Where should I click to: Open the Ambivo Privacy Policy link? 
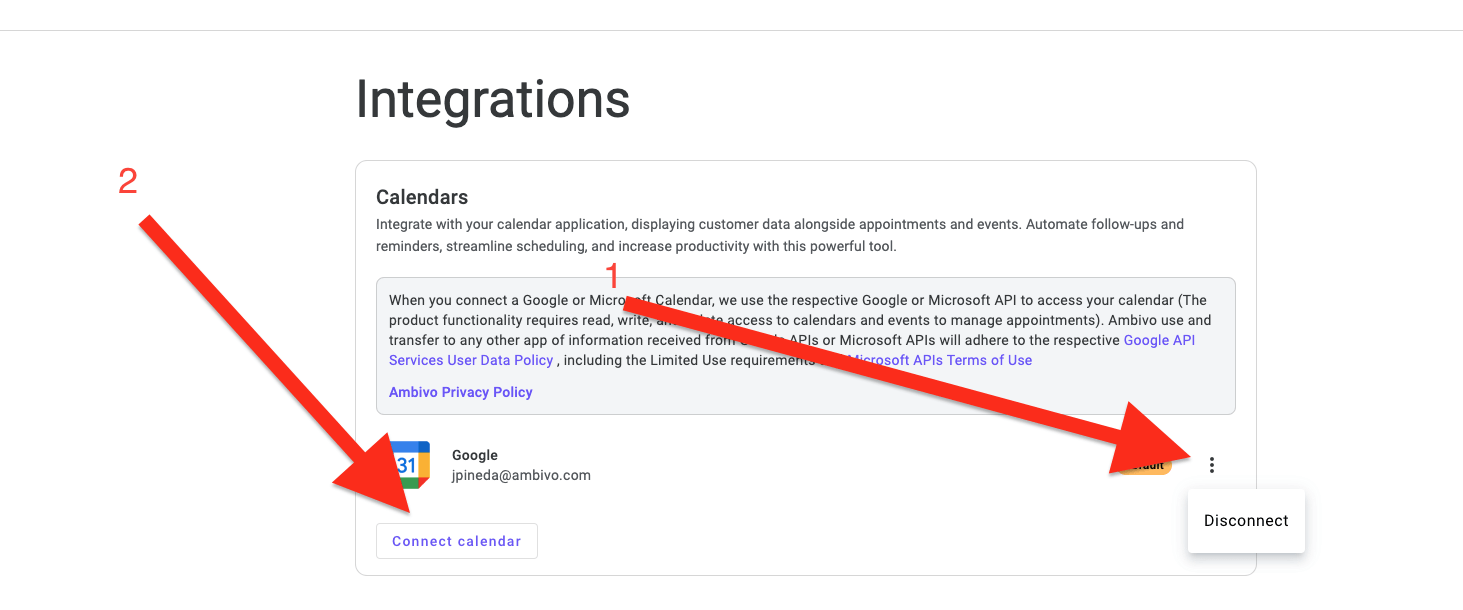461,392
